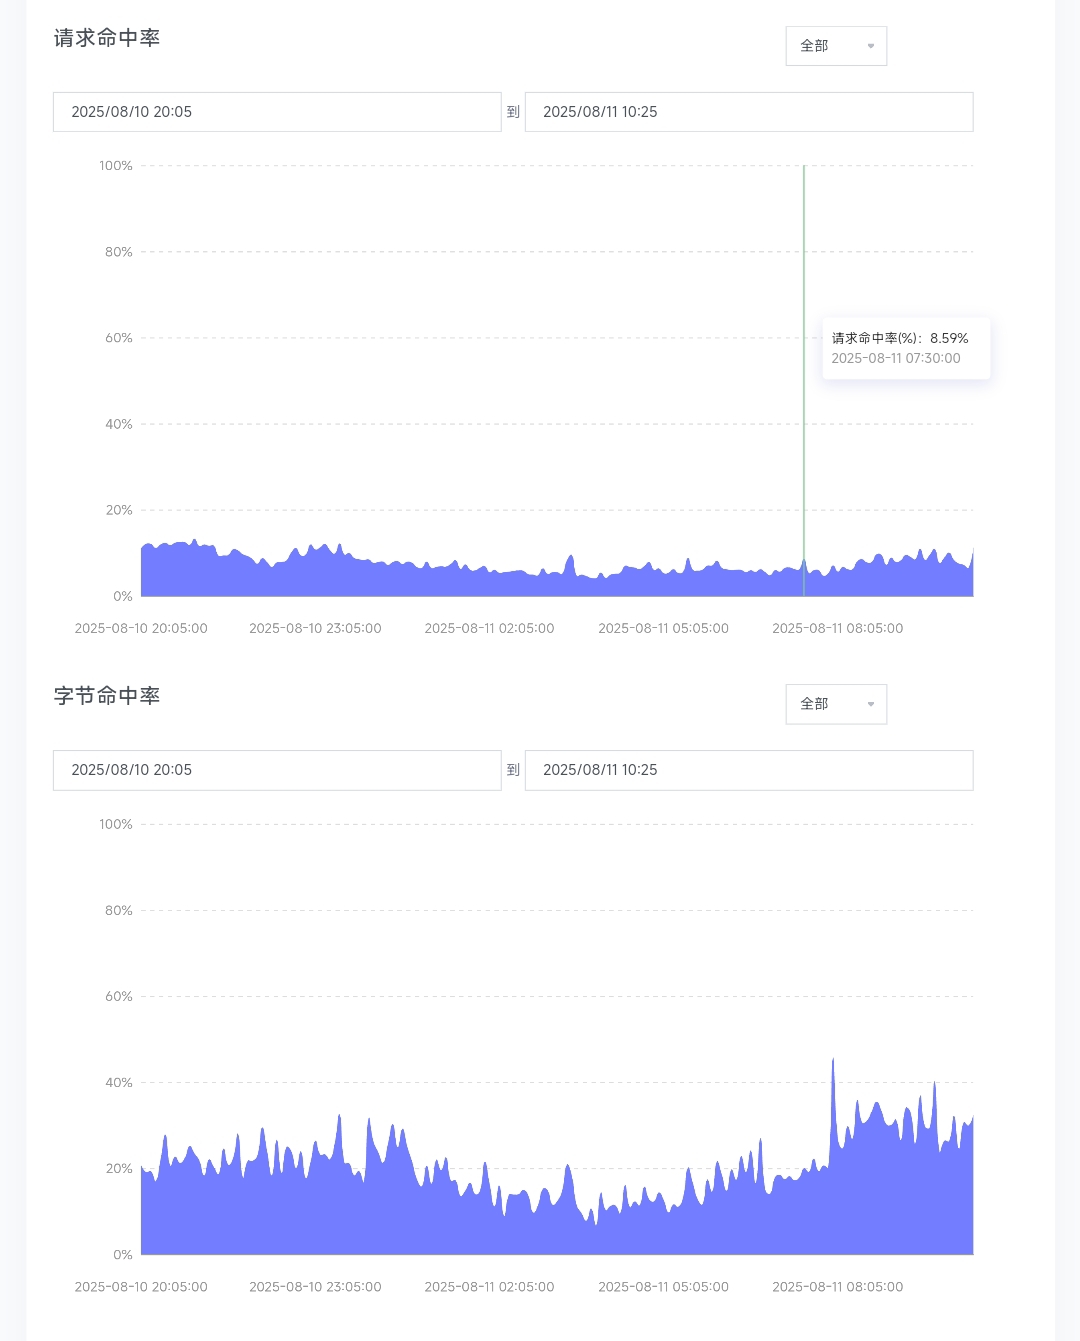Open the 全部 dropdown for 字节命中率

pyautogui.click(x=835, y=704)
